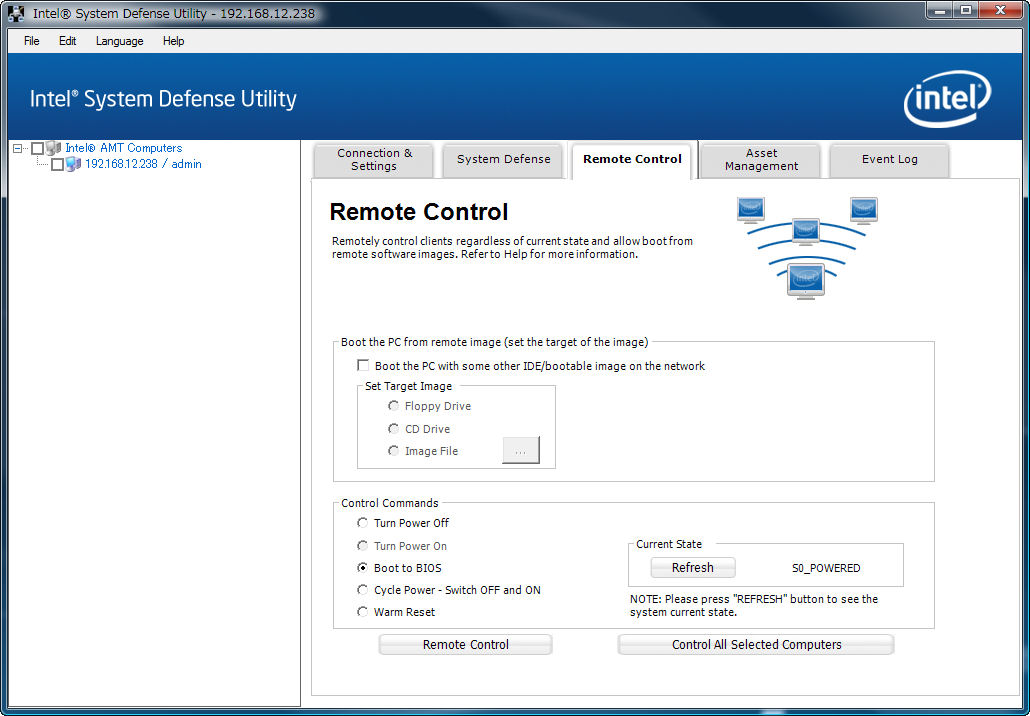
Task: Click the NOTE about pressing REFRESH
Action: [x=753, y=606]
